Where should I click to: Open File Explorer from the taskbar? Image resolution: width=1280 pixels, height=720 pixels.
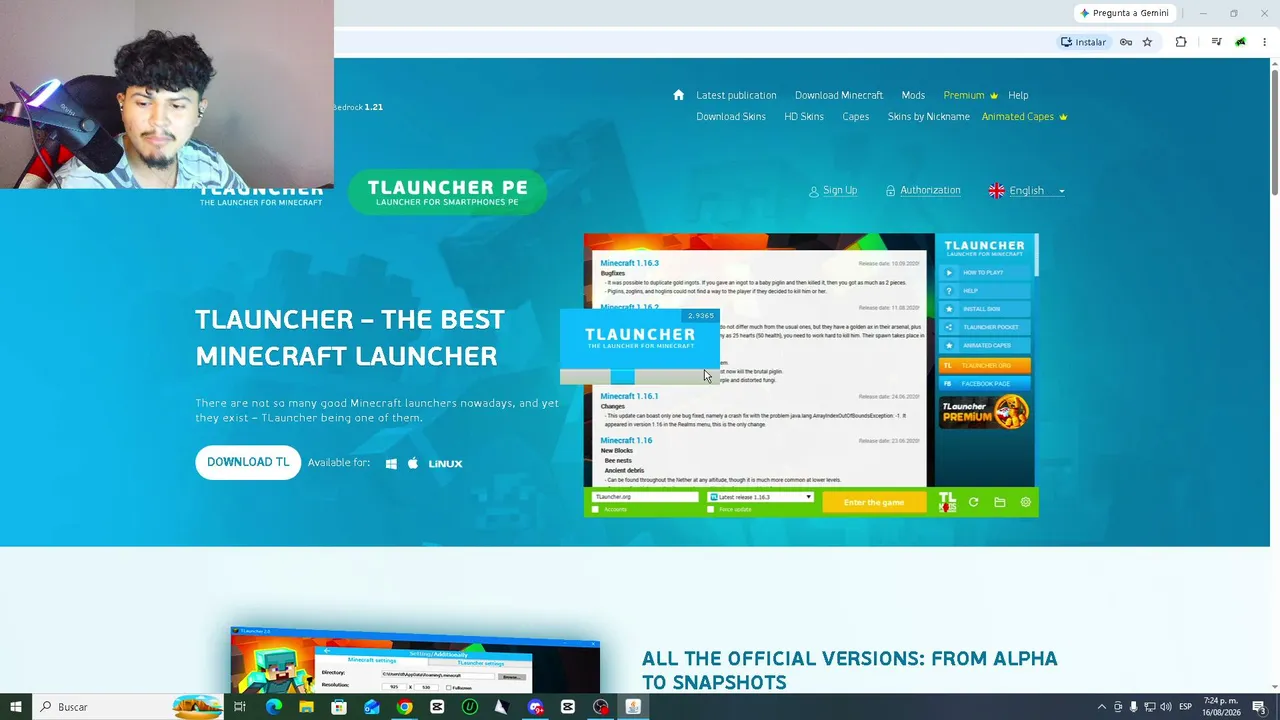click(306, 707)
